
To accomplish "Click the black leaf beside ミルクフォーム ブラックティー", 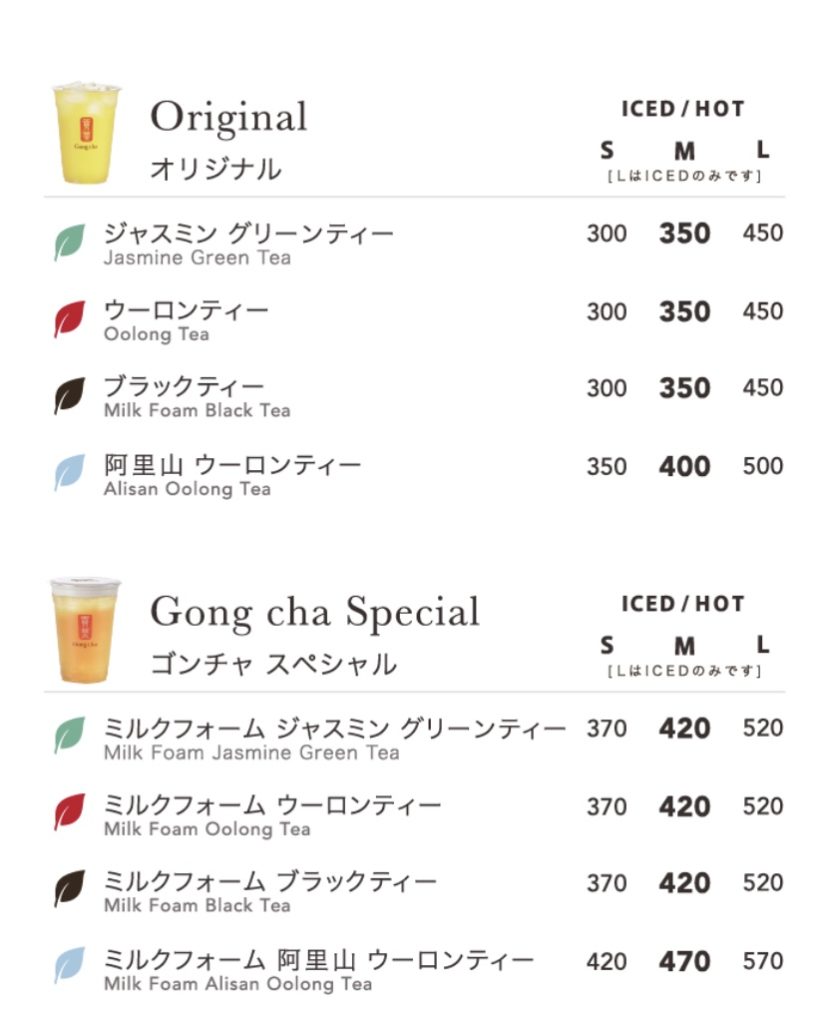I will 69,888.
